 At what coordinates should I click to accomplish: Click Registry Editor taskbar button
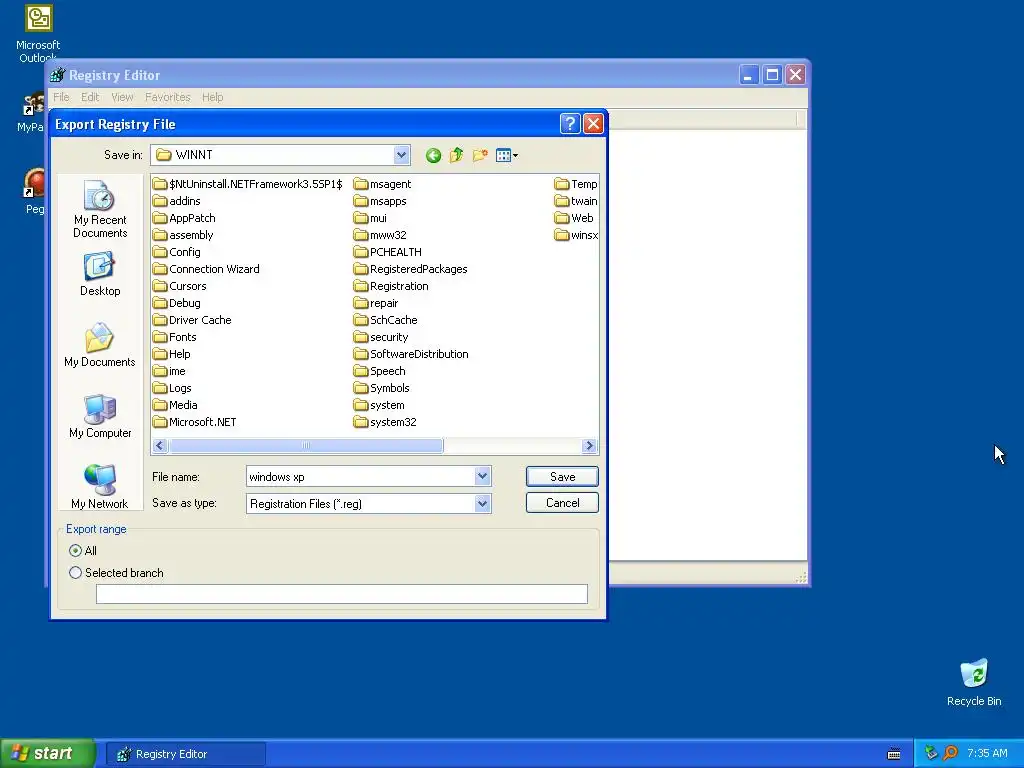[185, 754]
